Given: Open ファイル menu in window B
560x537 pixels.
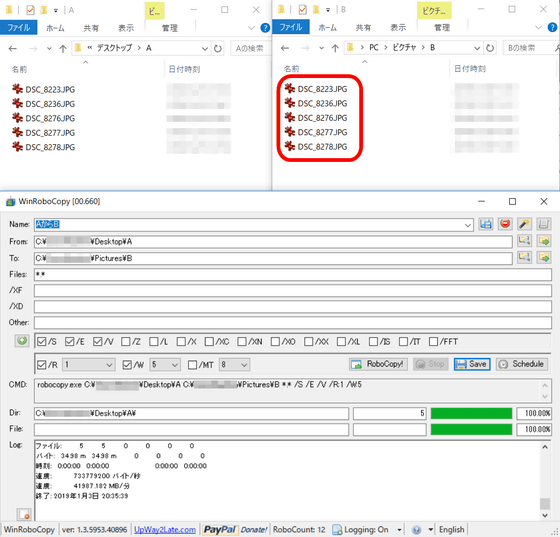Looking at the screenshot, I should click(291, 27).
